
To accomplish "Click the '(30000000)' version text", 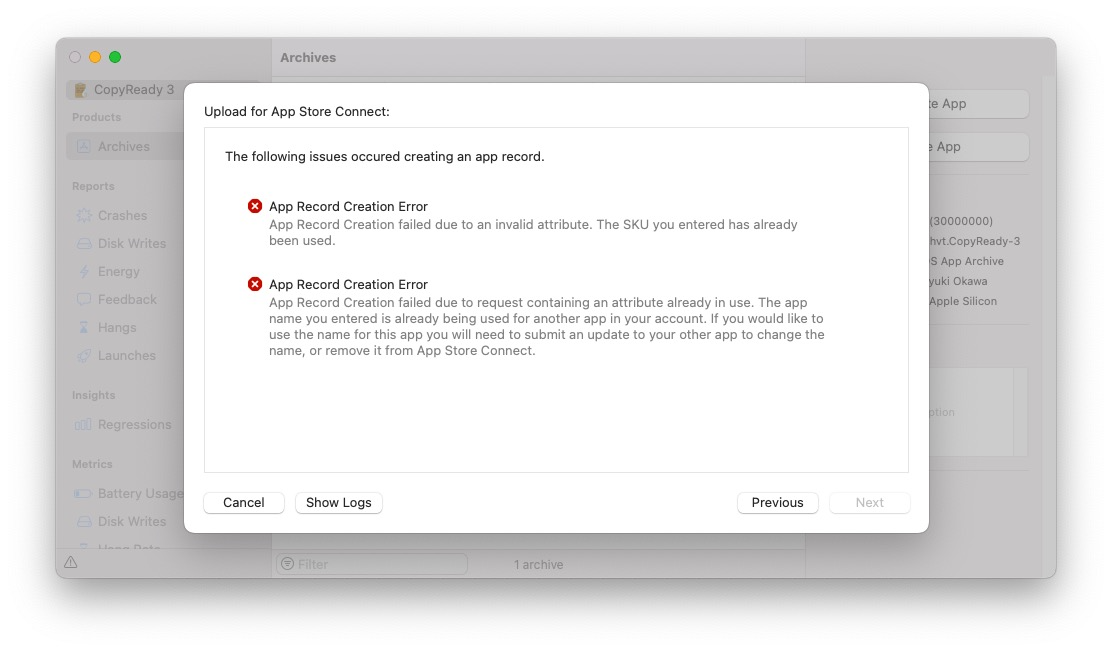I will [x=961, y=221].
